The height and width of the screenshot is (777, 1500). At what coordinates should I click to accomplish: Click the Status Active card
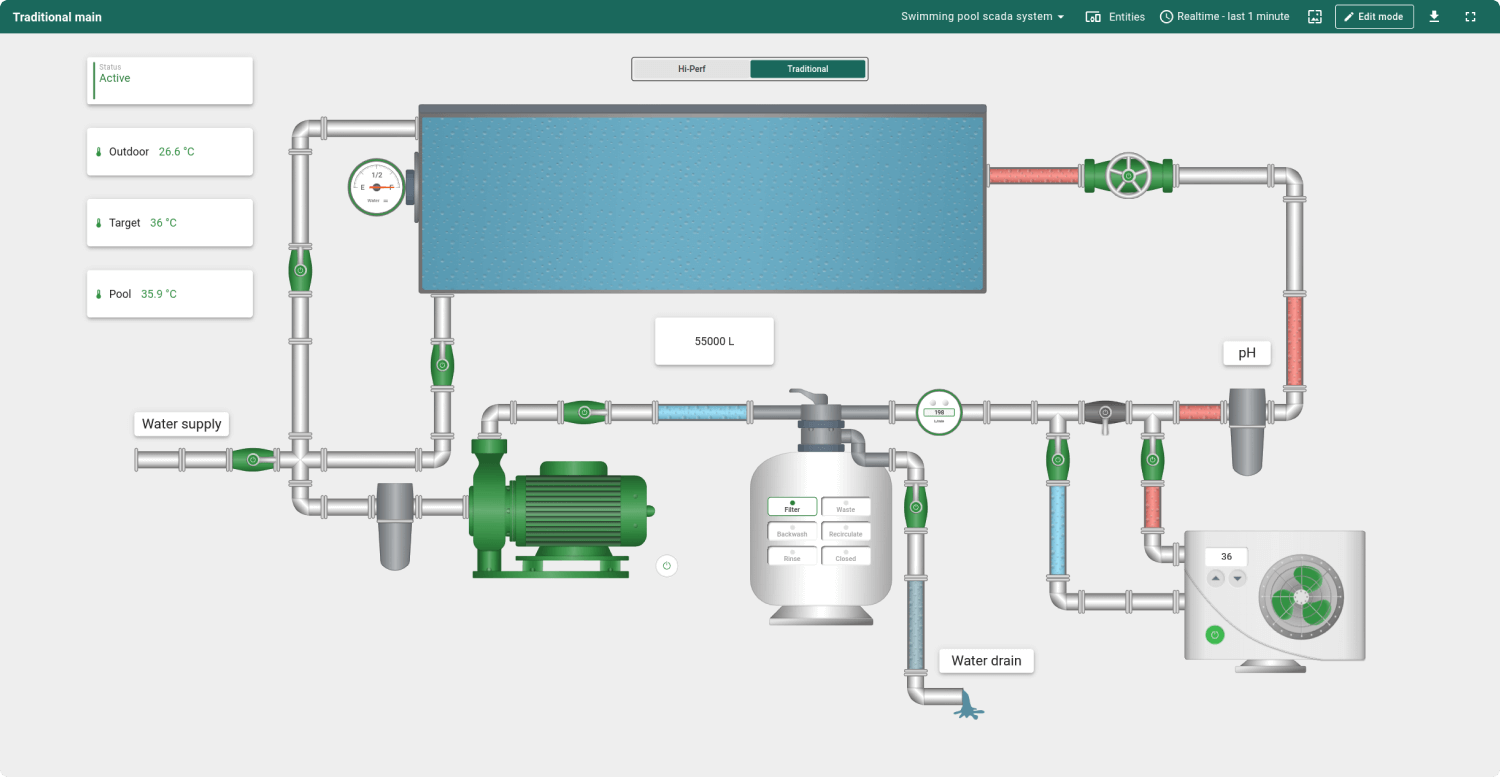click(170, 80)
